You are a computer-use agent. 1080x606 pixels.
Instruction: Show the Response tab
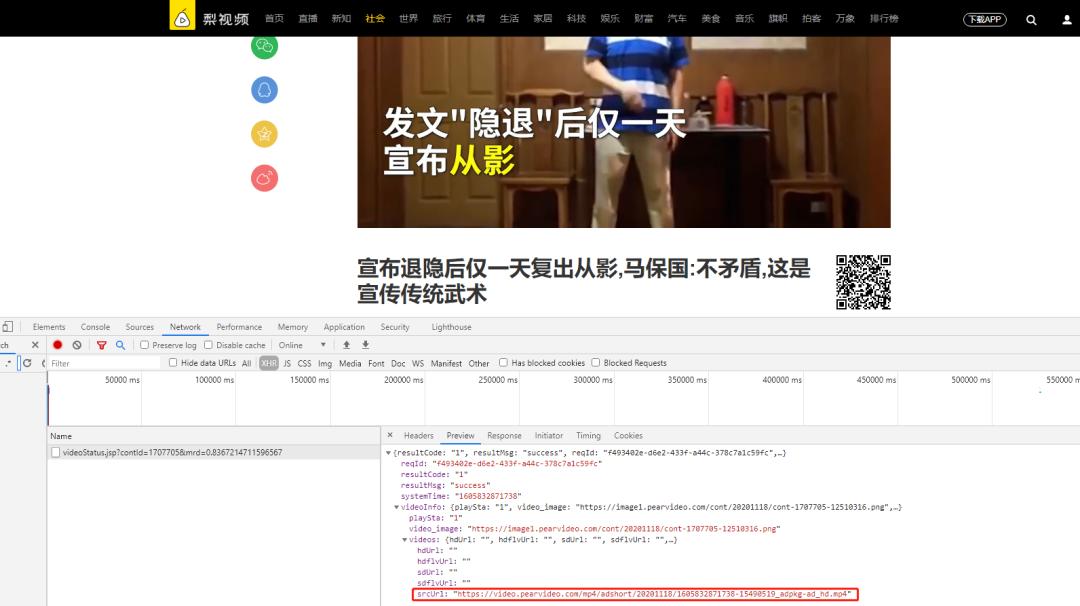pos(504,436)
